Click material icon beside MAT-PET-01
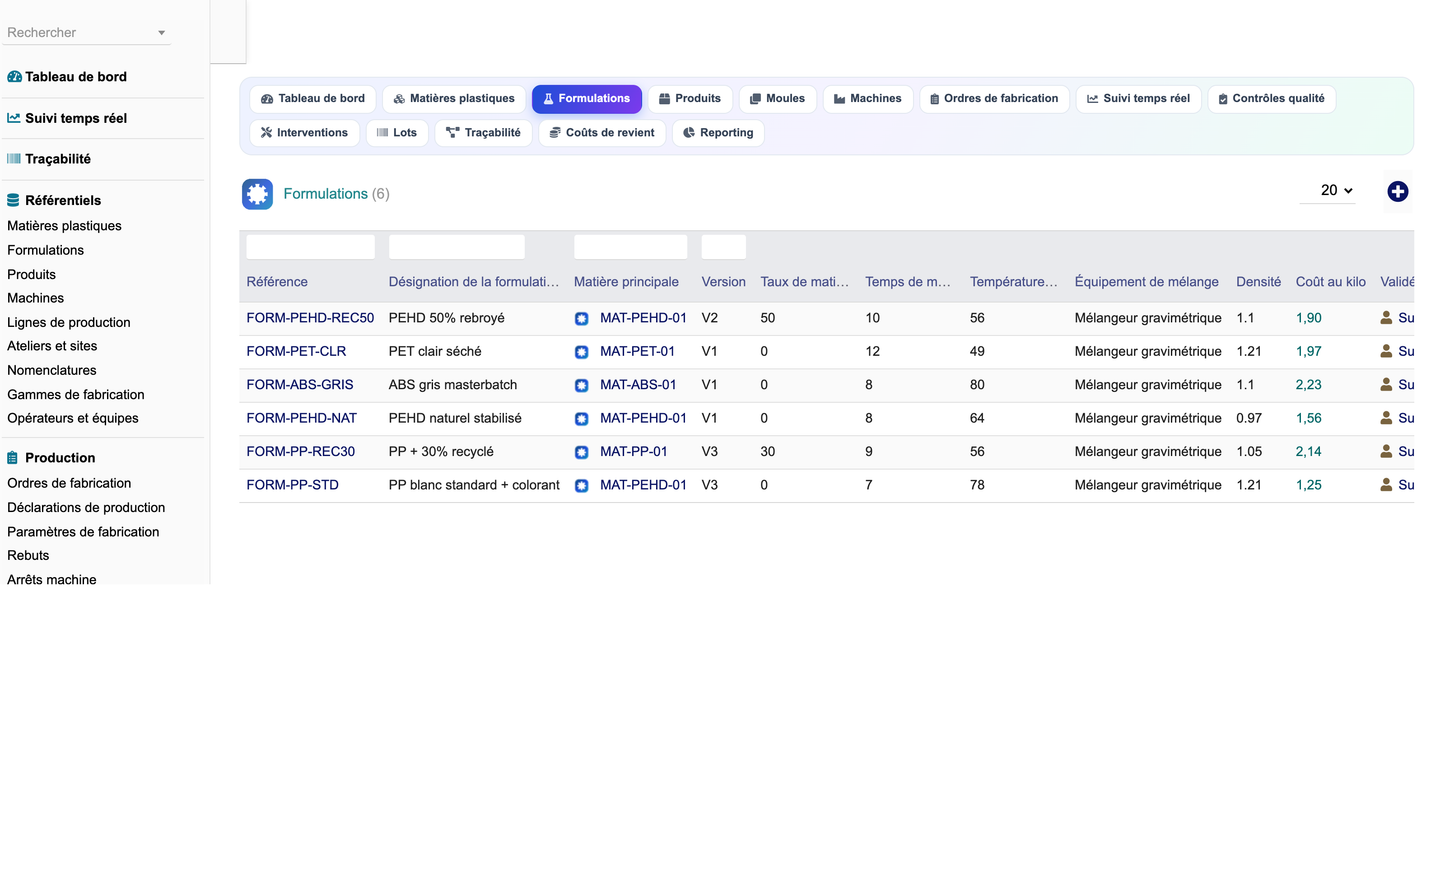 [581, 352]
